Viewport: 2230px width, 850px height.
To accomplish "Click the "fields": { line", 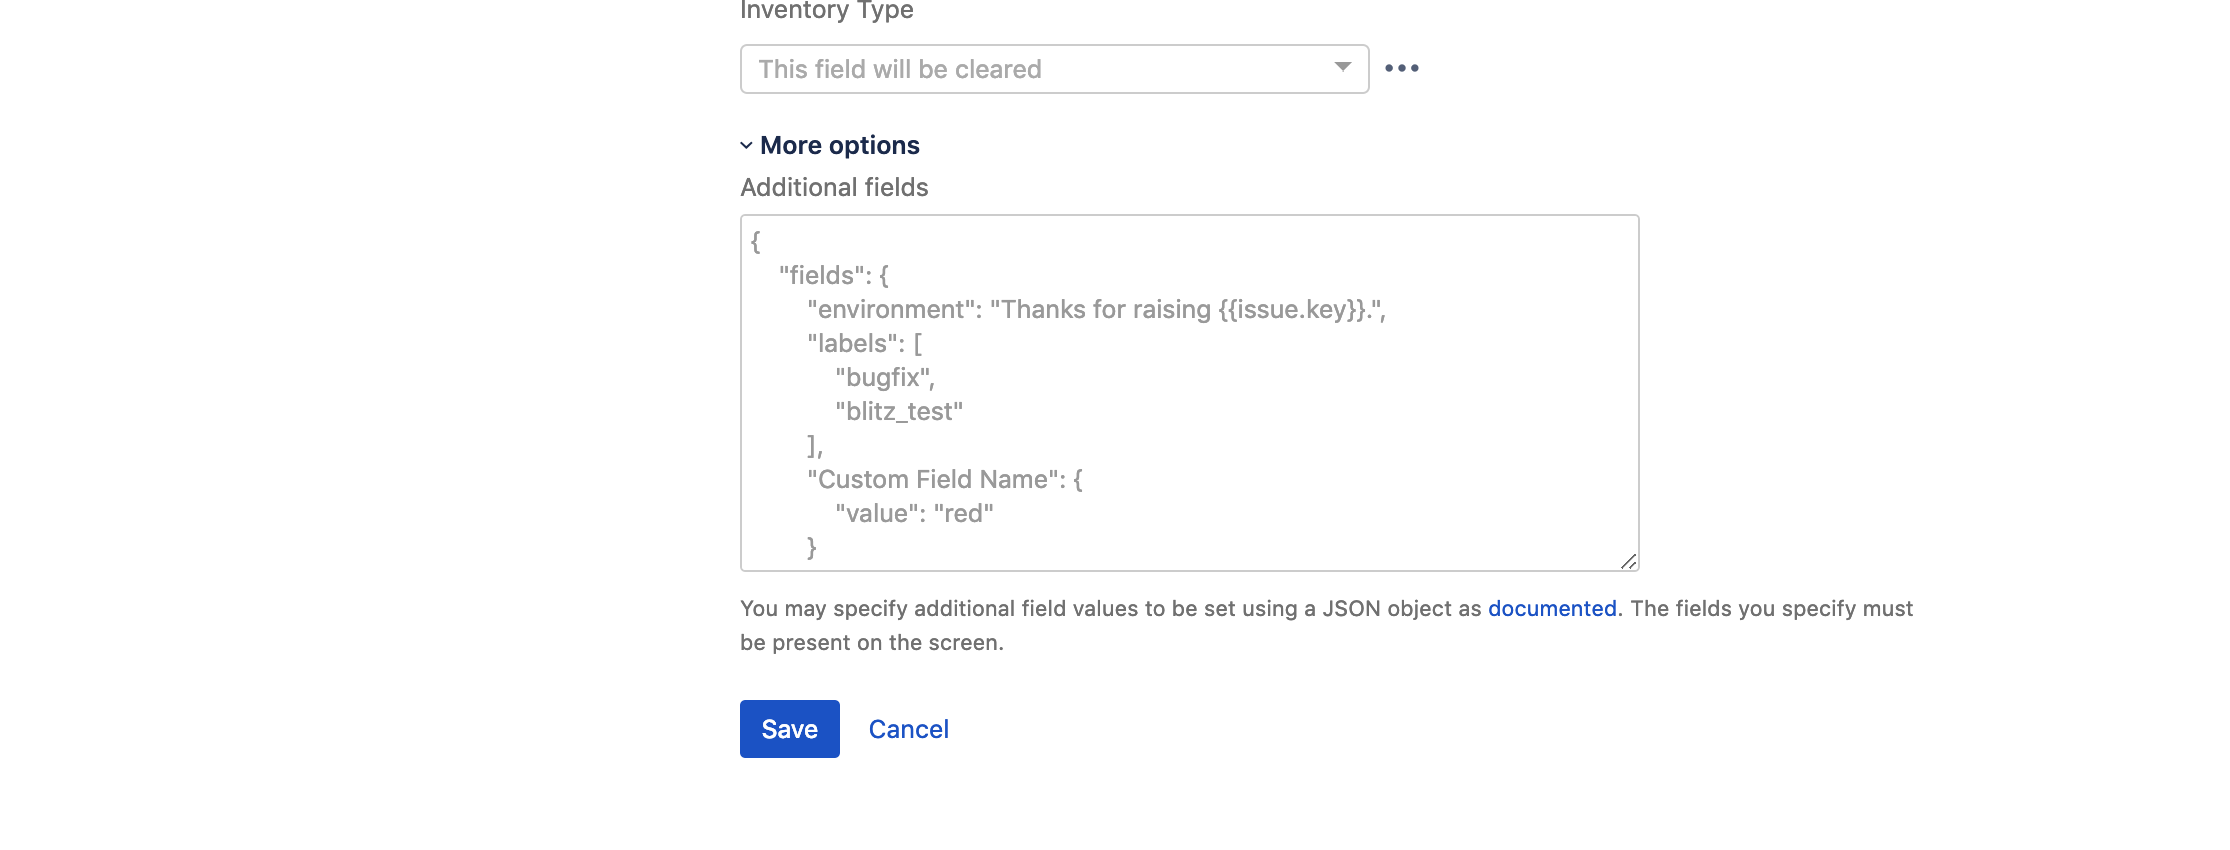I will 834,275.
